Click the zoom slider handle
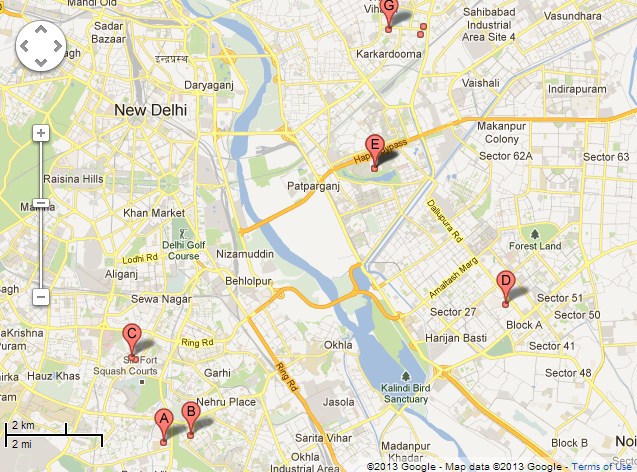Screen dimensions: 637x472 click(41, 203)
